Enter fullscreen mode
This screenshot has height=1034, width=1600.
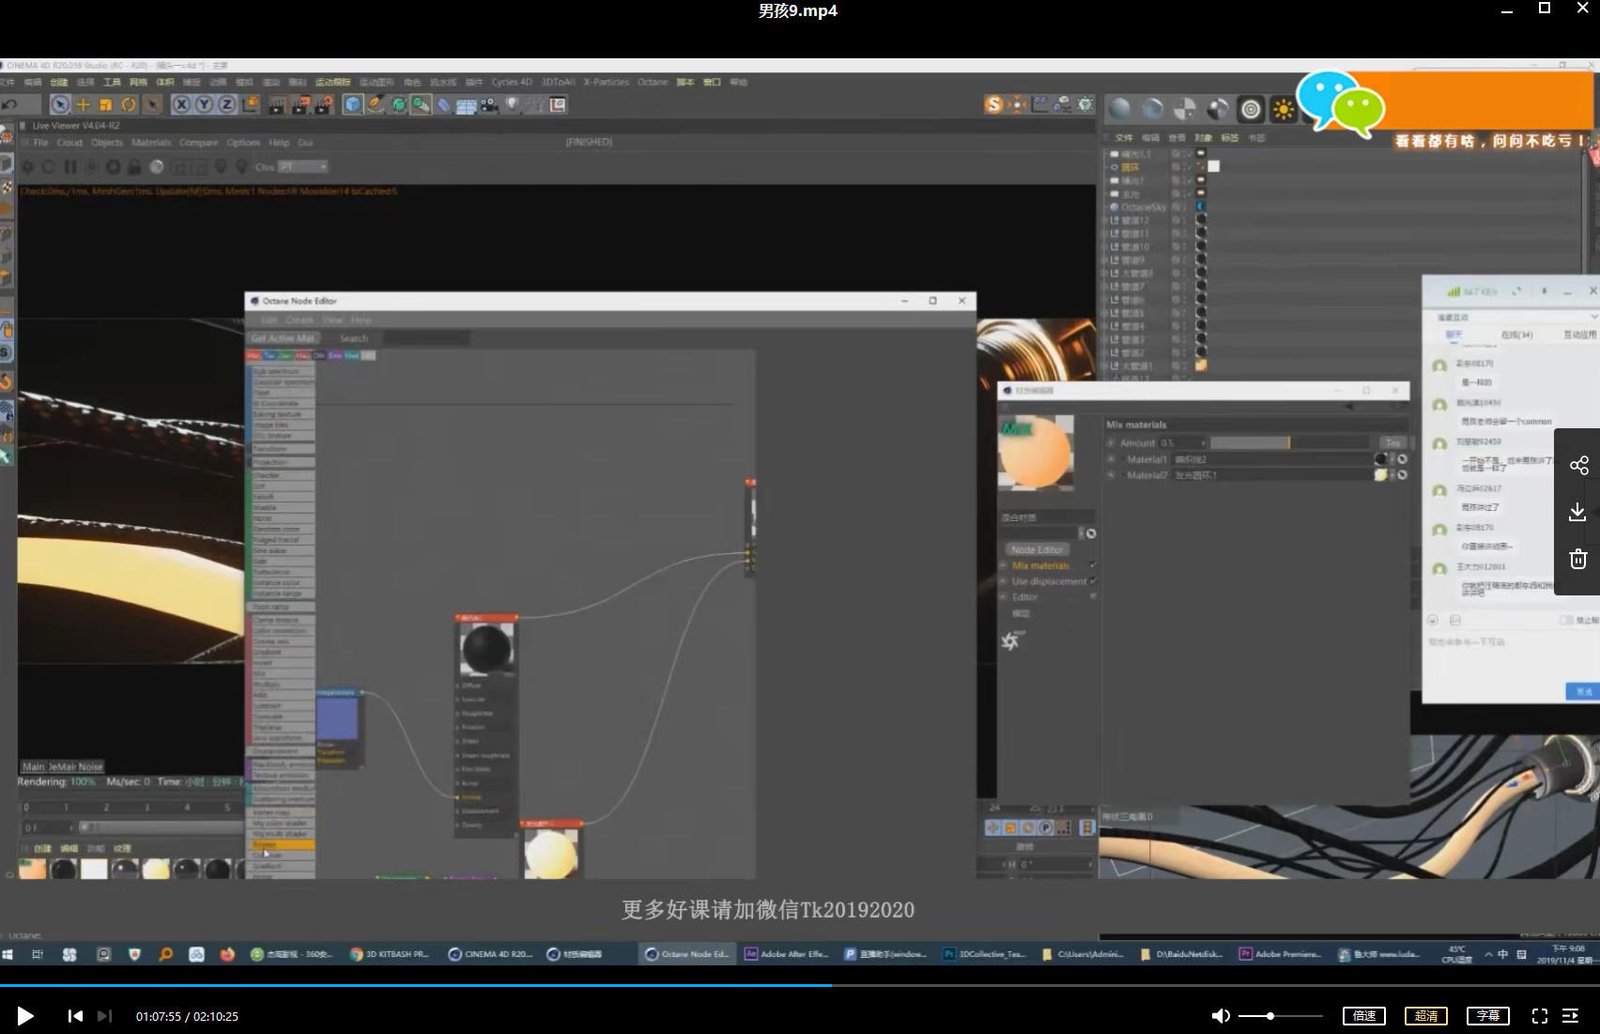[1539, 1016]
